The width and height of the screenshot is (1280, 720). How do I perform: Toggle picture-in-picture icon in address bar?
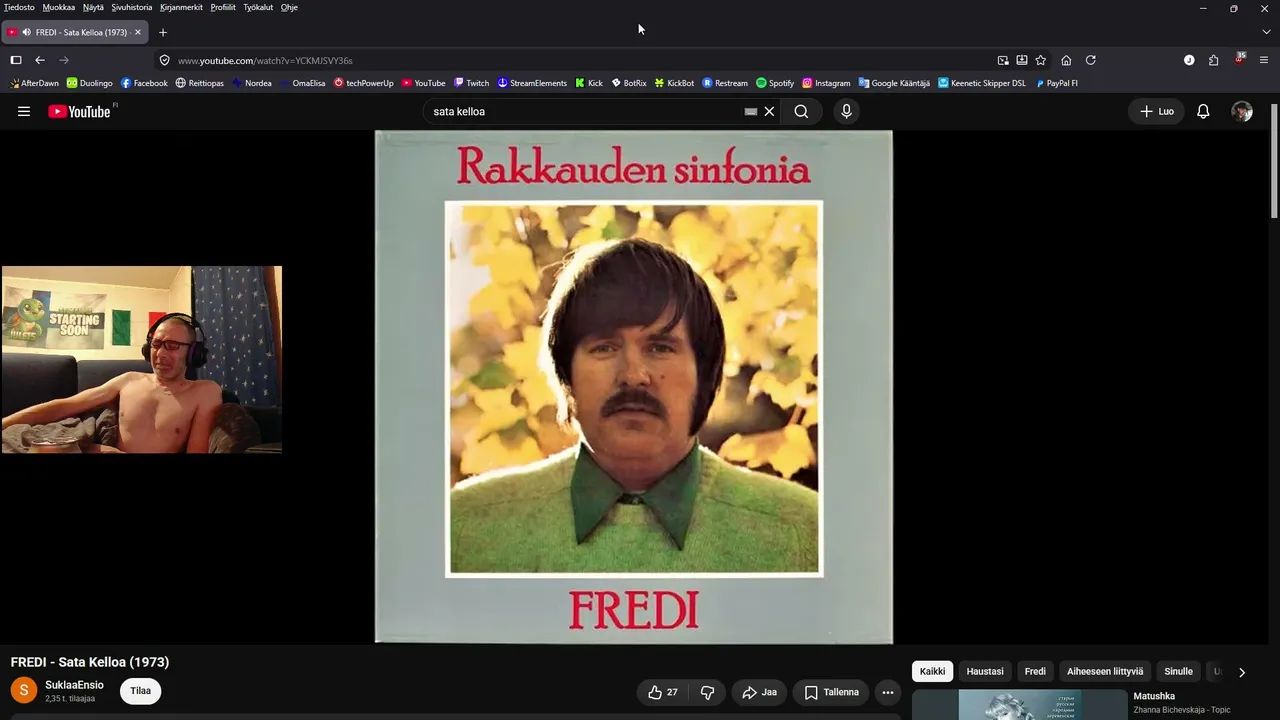tap(1003, 60)
